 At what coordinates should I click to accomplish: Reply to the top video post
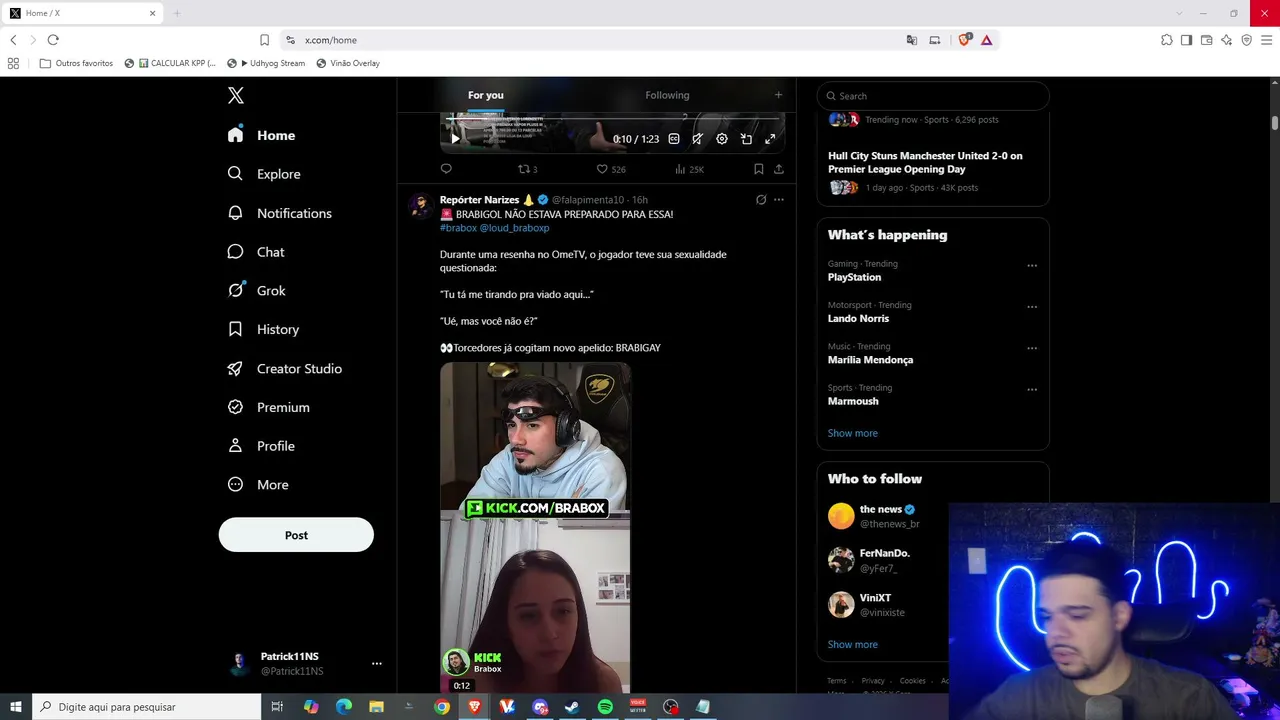[446, 169]
